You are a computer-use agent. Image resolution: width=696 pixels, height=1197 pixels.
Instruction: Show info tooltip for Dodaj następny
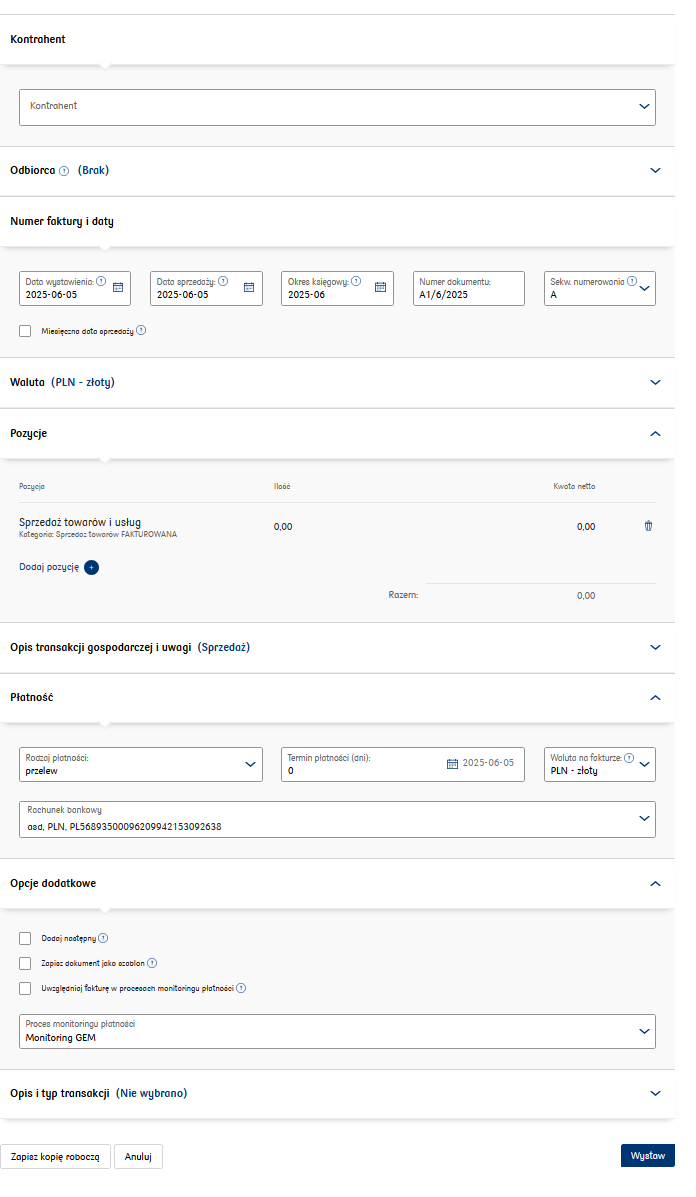click(x=103, y=938)
